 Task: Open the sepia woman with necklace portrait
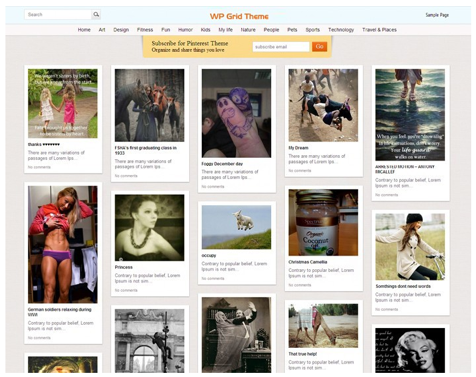[150, 228]
